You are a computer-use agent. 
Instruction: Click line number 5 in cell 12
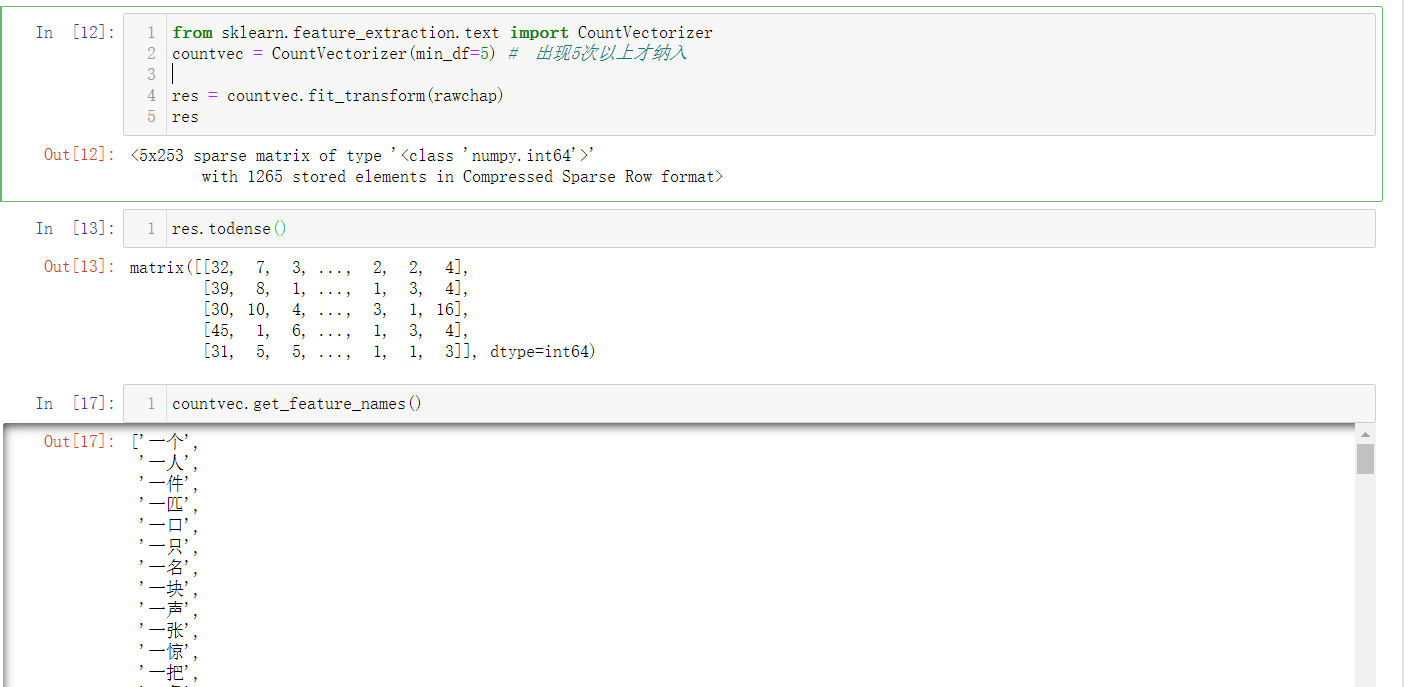151,116
